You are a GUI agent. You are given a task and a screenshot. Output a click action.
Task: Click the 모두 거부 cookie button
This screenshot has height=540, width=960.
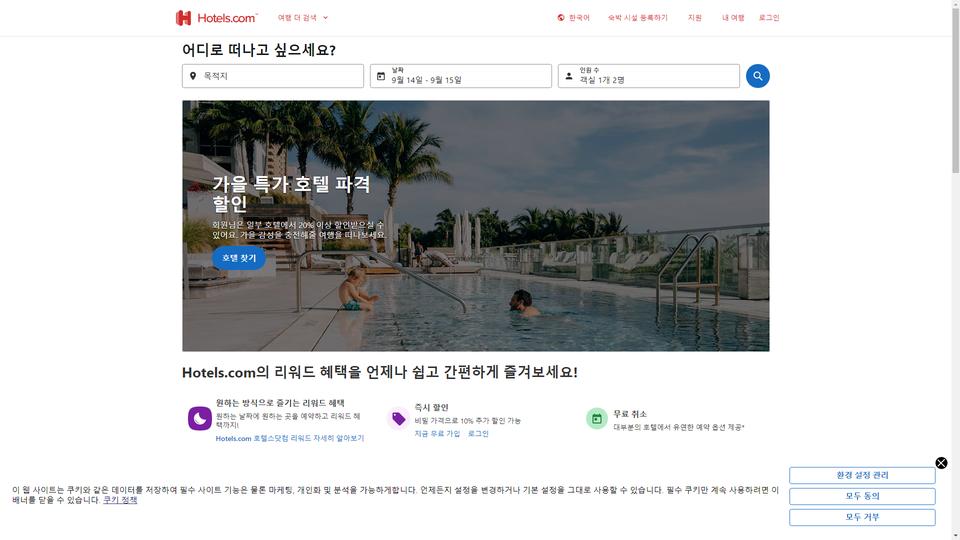(x=862, y=517)
